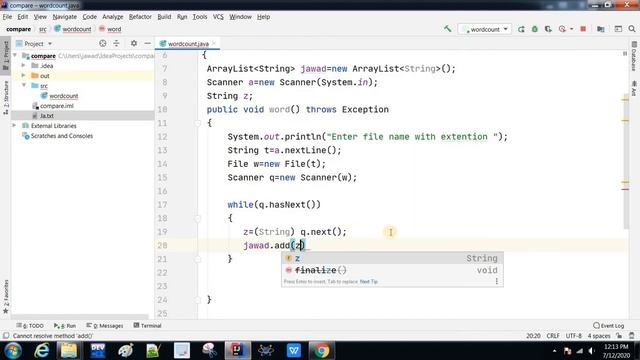This screenshot has height=360, width=640.
Task: Open the Event Log
Action: [609, 326]
